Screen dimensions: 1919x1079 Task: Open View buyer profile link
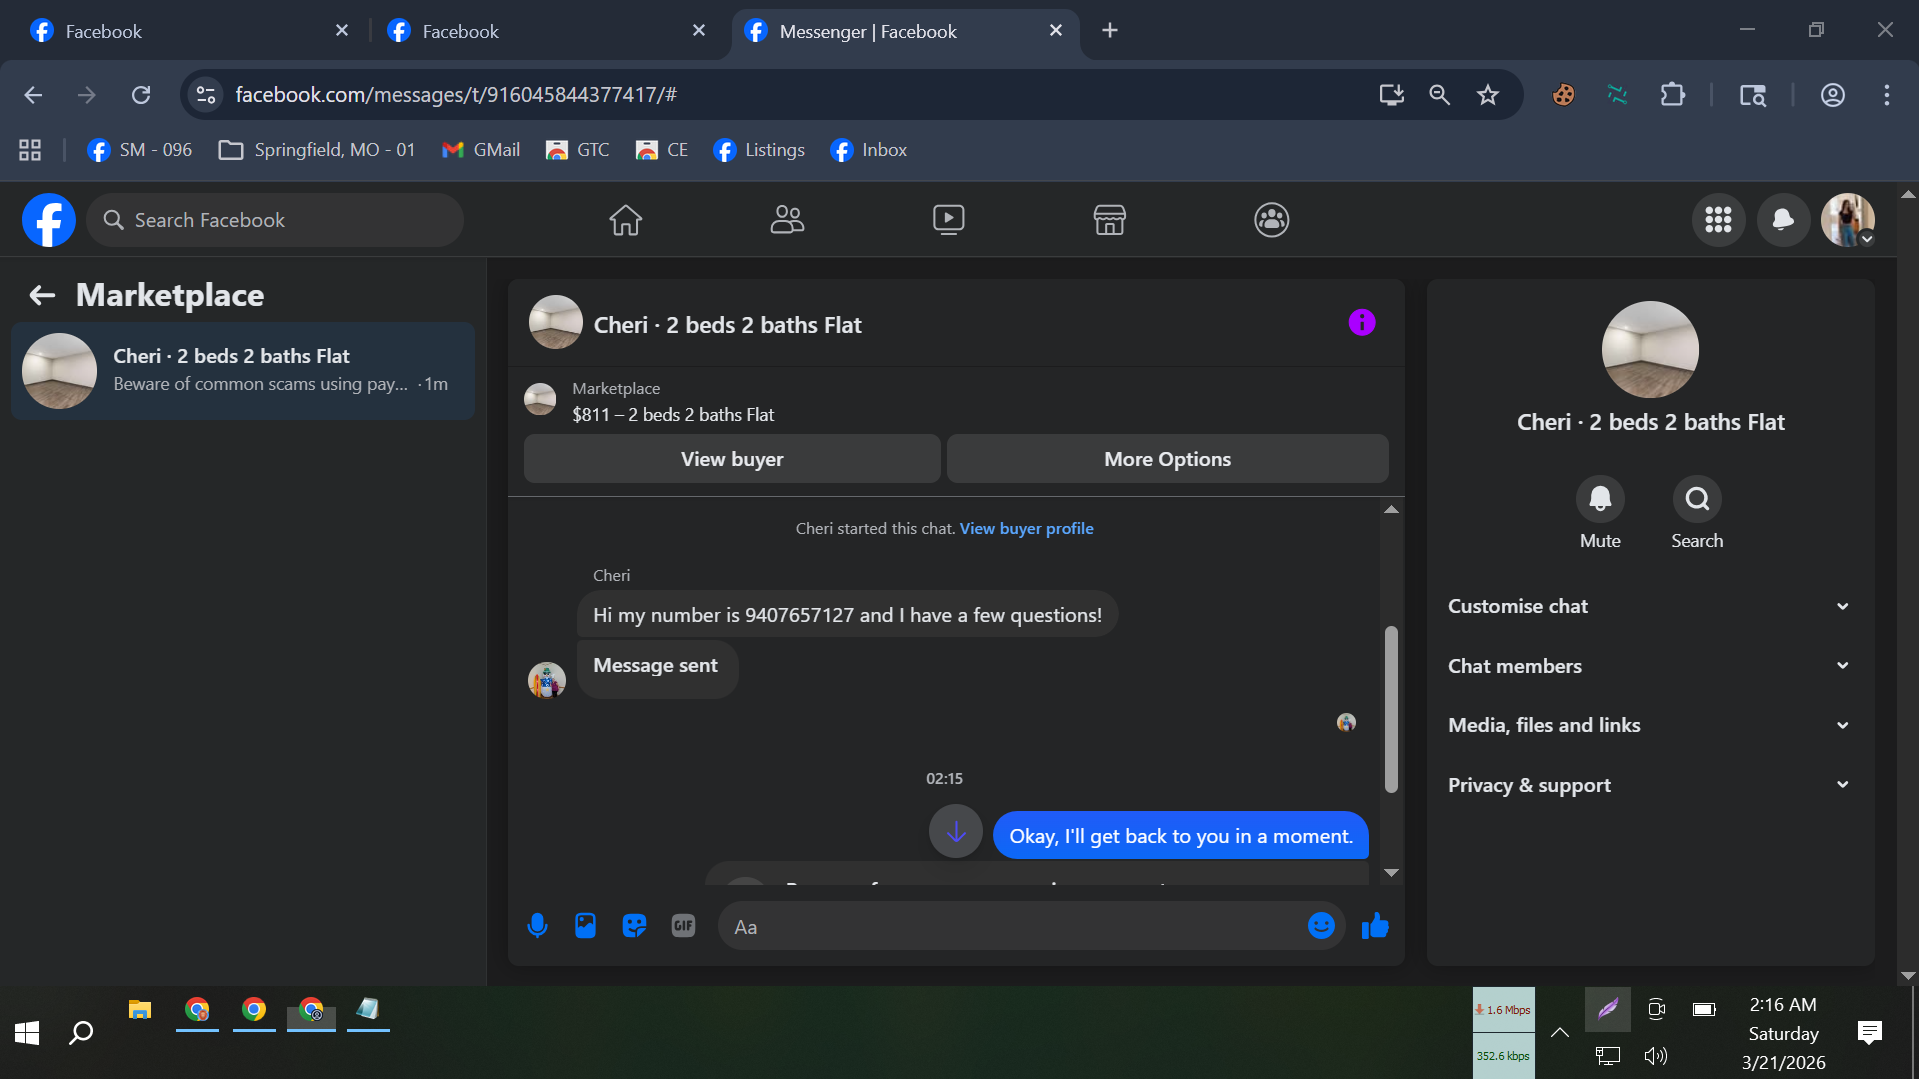[1026, 528]
